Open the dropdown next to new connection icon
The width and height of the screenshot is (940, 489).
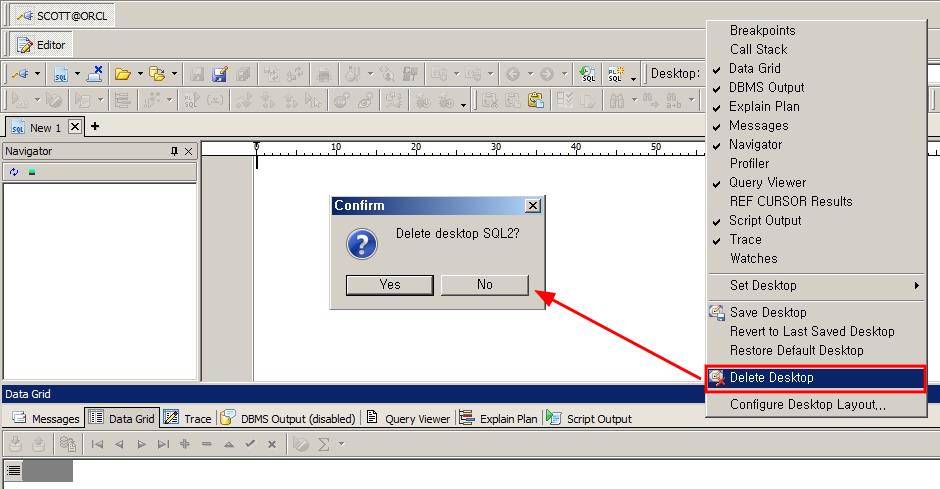[x=38, y=74]
